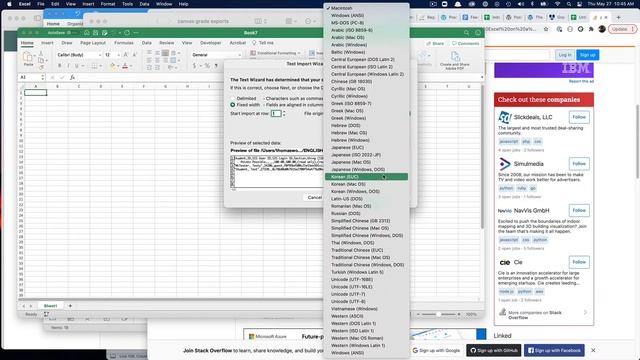Click the Start import row stepper
This screenshot has height=360, width=640.
tap(284, 113)
